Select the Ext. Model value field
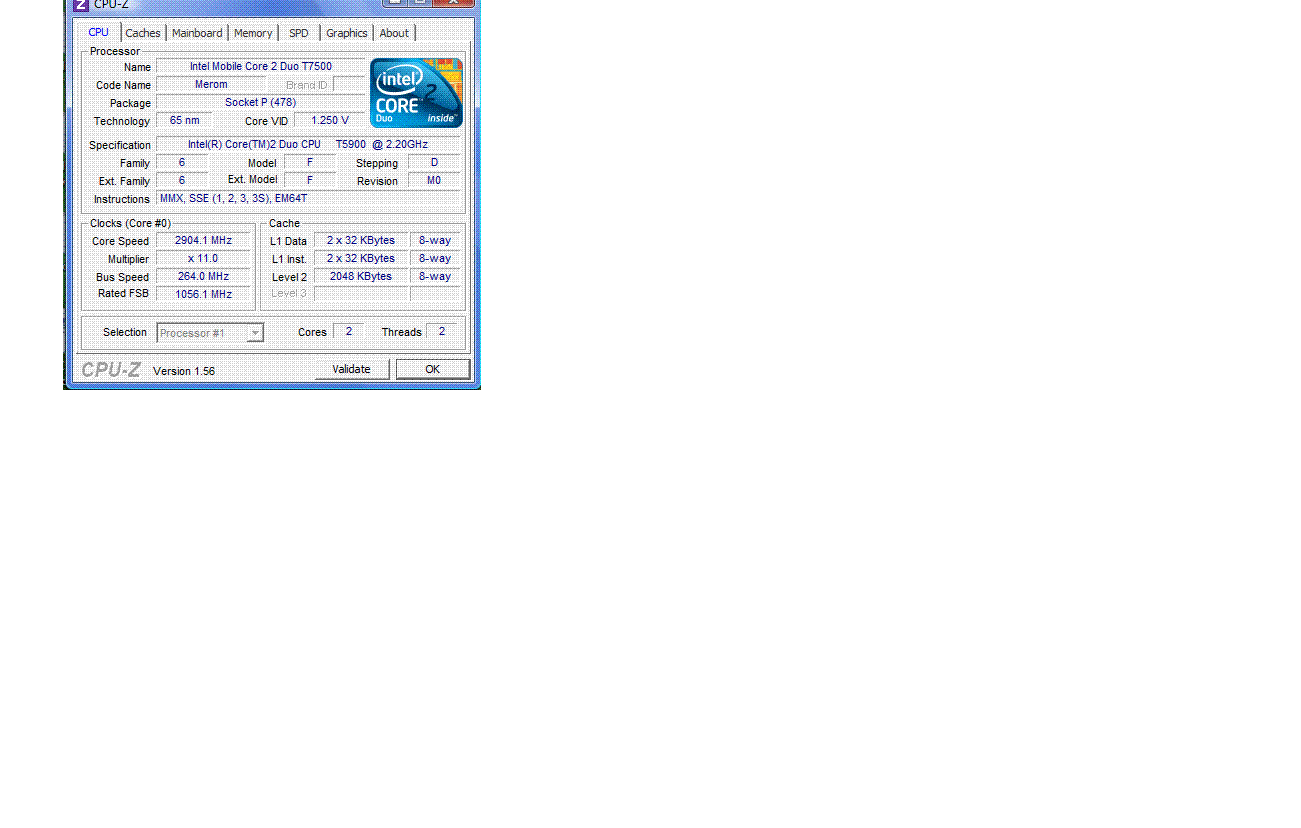The height and width of the screenshot is (828, 1301). (310, 181)
